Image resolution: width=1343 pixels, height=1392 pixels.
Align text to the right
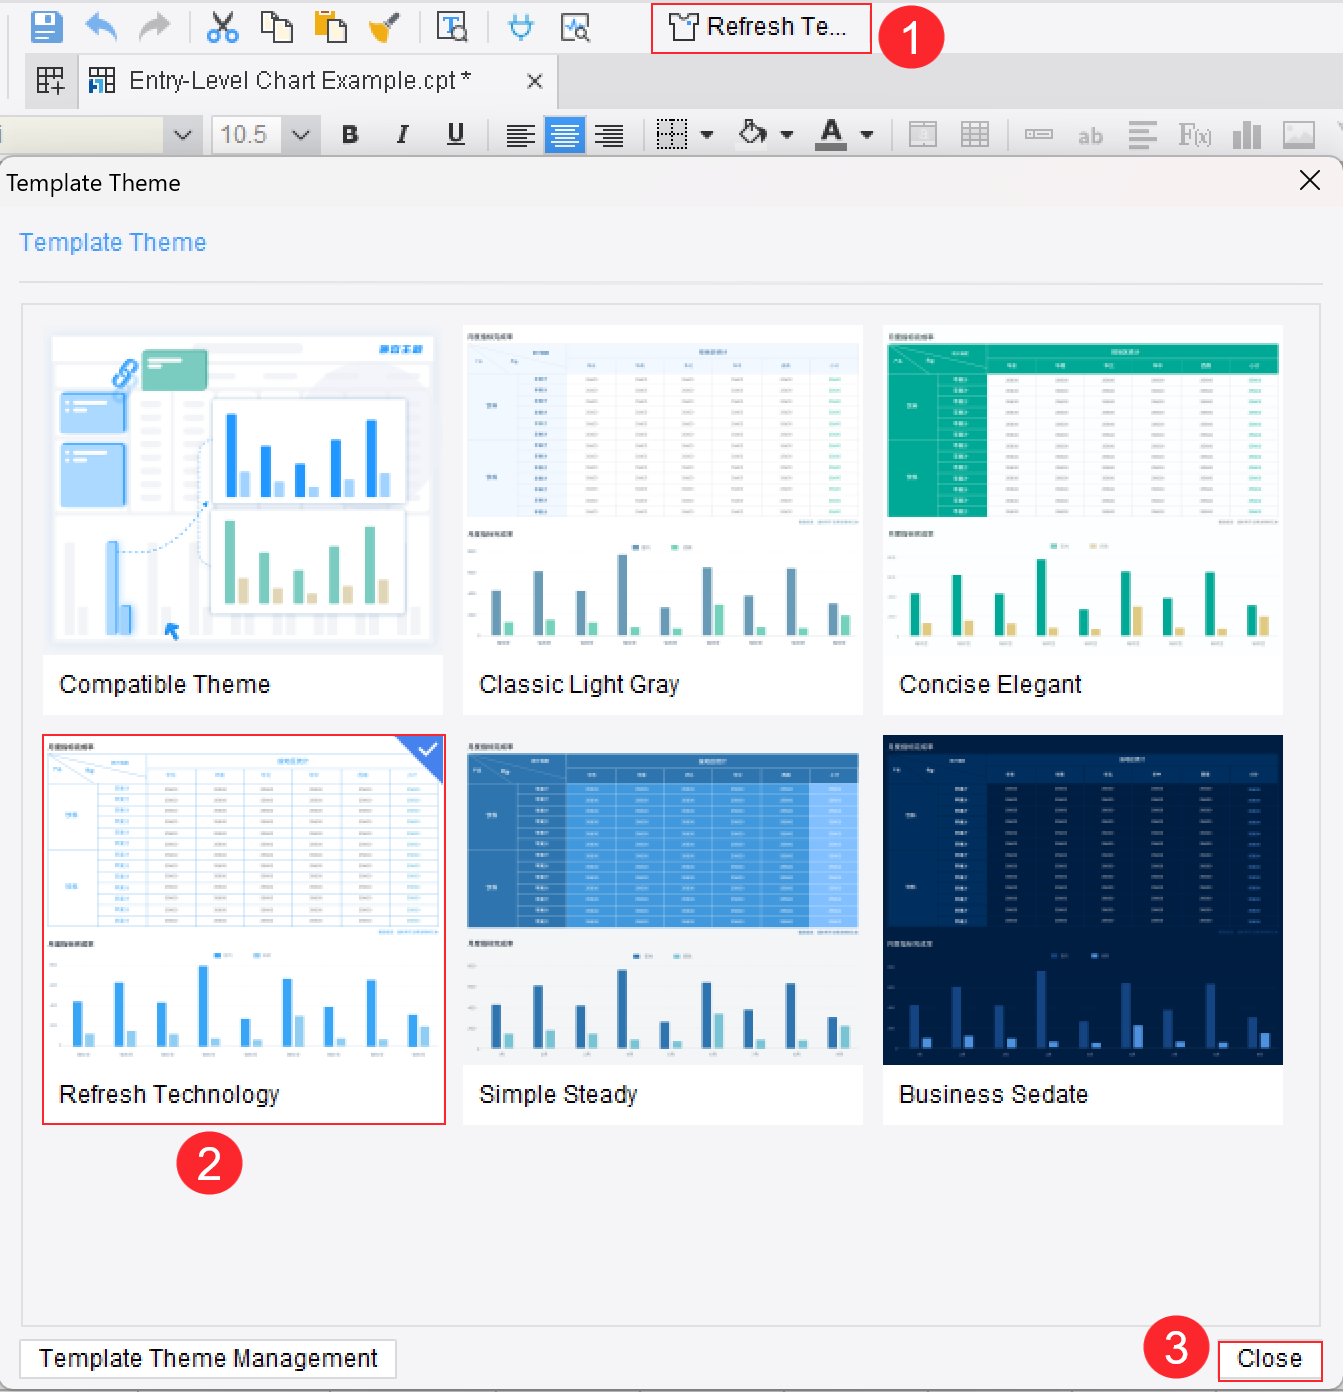pos(609,134)
